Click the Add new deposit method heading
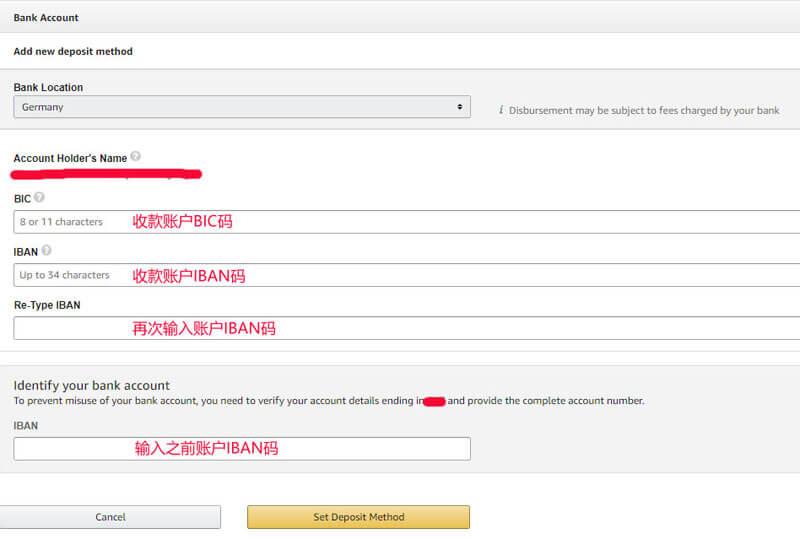The image size is (800, 539). point(73,52)
